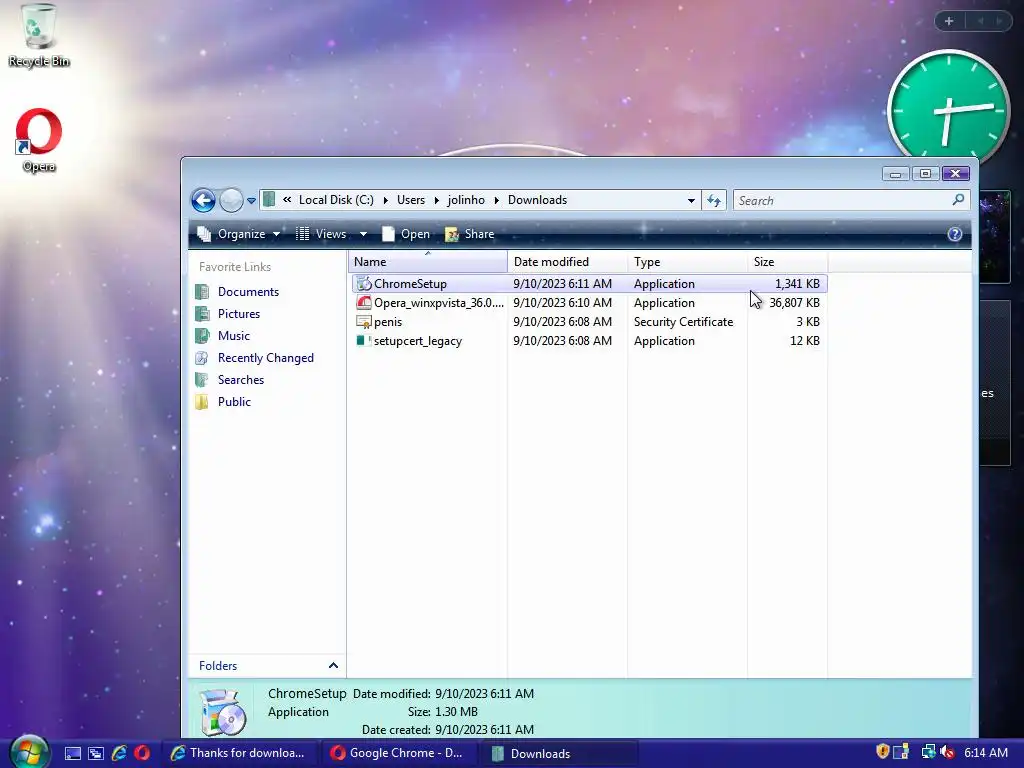Open Documents in Favorite Links

248,292
